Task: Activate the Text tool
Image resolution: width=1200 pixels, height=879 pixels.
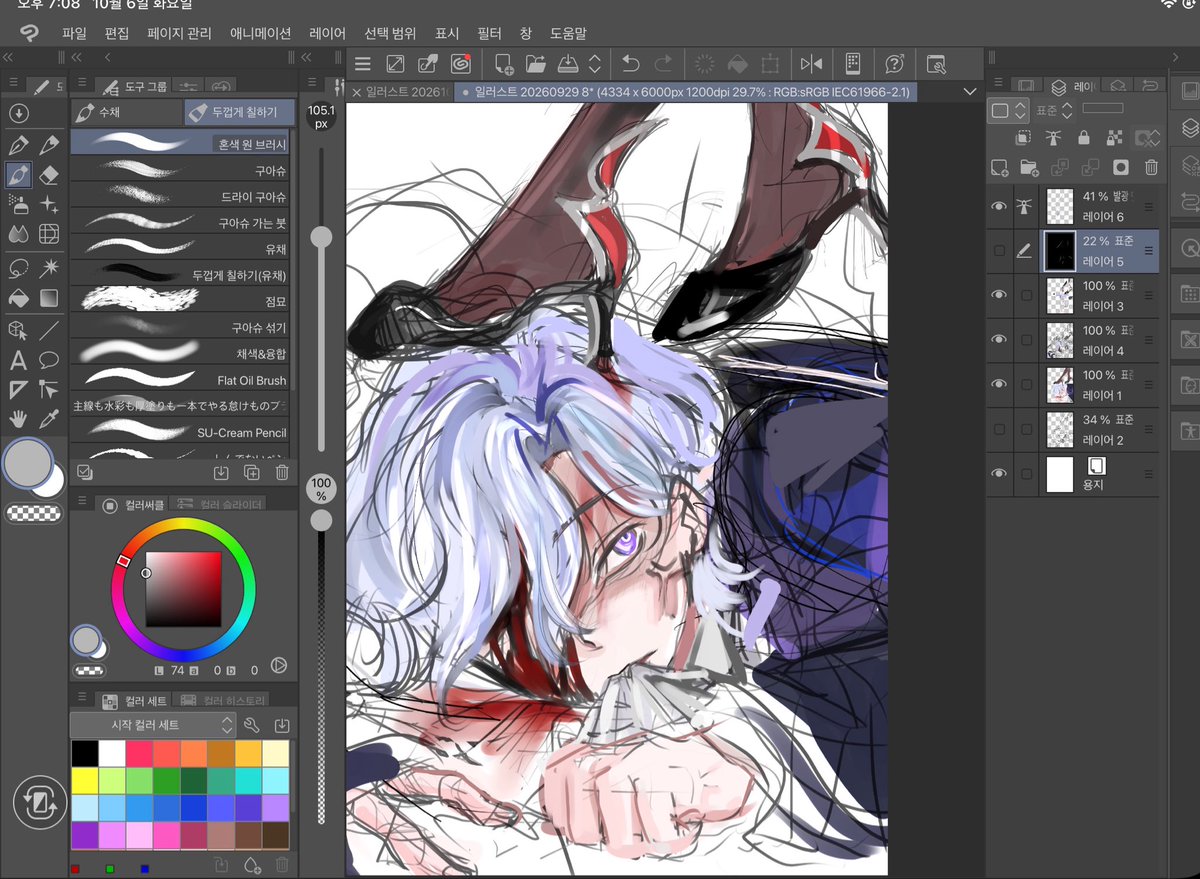Action: tap(17, 360)
